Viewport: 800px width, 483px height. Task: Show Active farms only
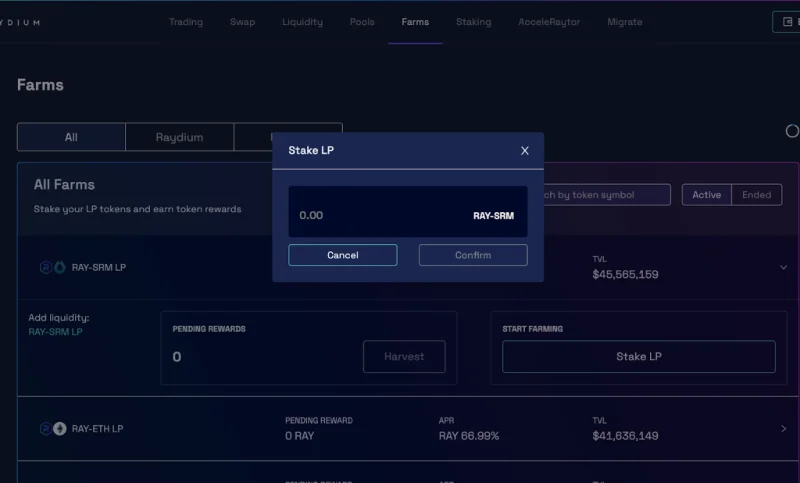pos(706,194)
